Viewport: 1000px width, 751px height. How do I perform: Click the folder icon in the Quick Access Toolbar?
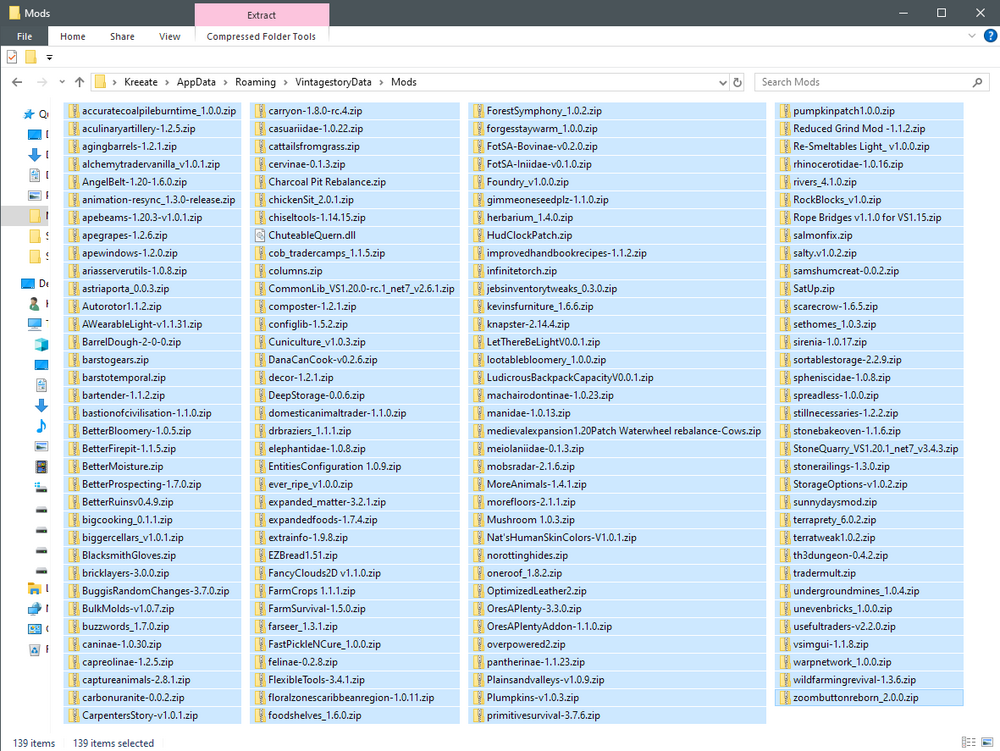click(x=30, y=57)
